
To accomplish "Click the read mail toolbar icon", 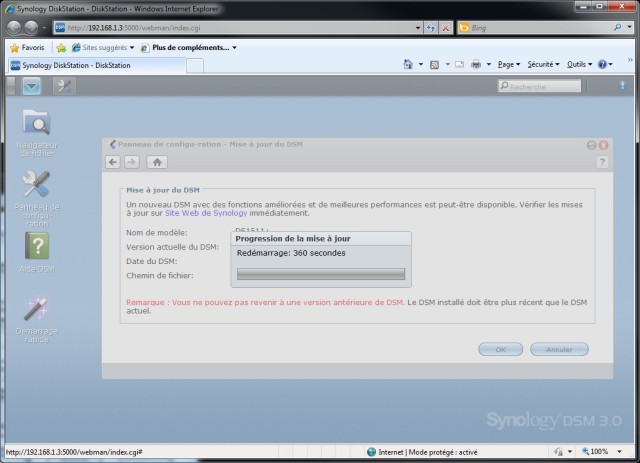I will pyautogui.click(x=460, y=65).
